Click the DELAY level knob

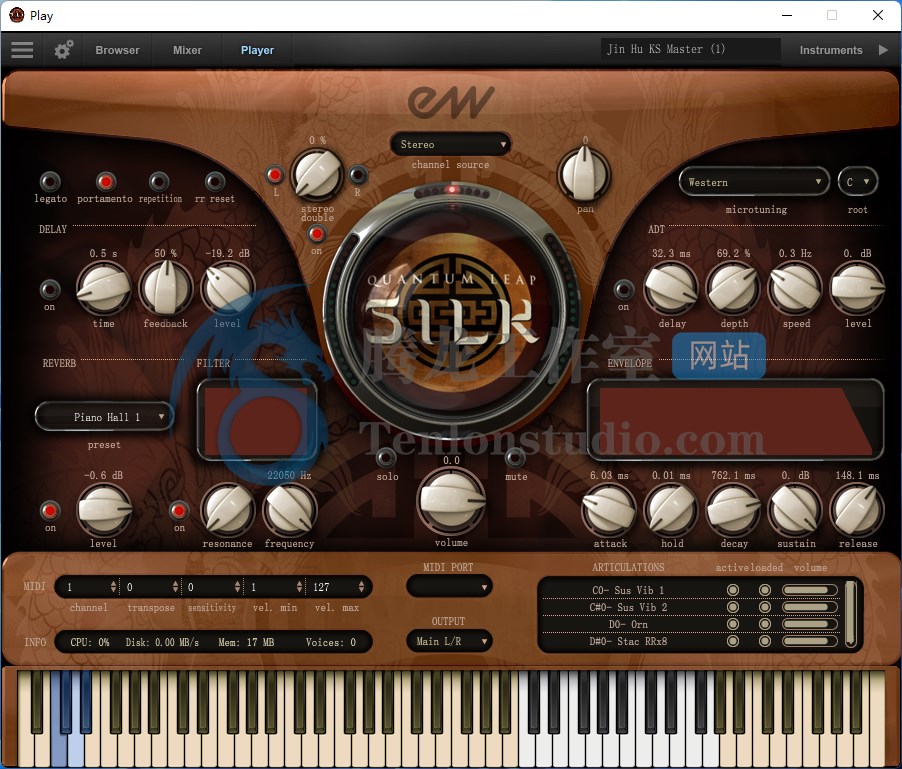pos(228,288)
